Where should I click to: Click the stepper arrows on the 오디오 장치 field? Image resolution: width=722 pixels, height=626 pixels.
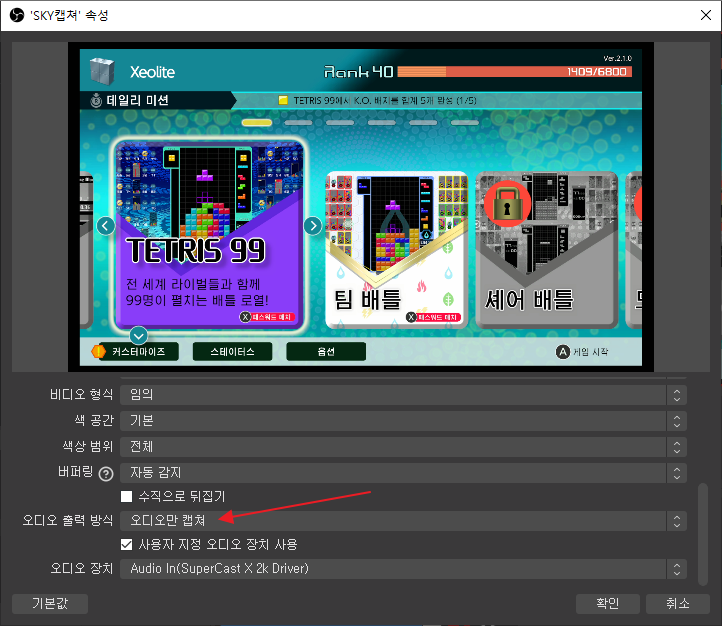(677, 569)
